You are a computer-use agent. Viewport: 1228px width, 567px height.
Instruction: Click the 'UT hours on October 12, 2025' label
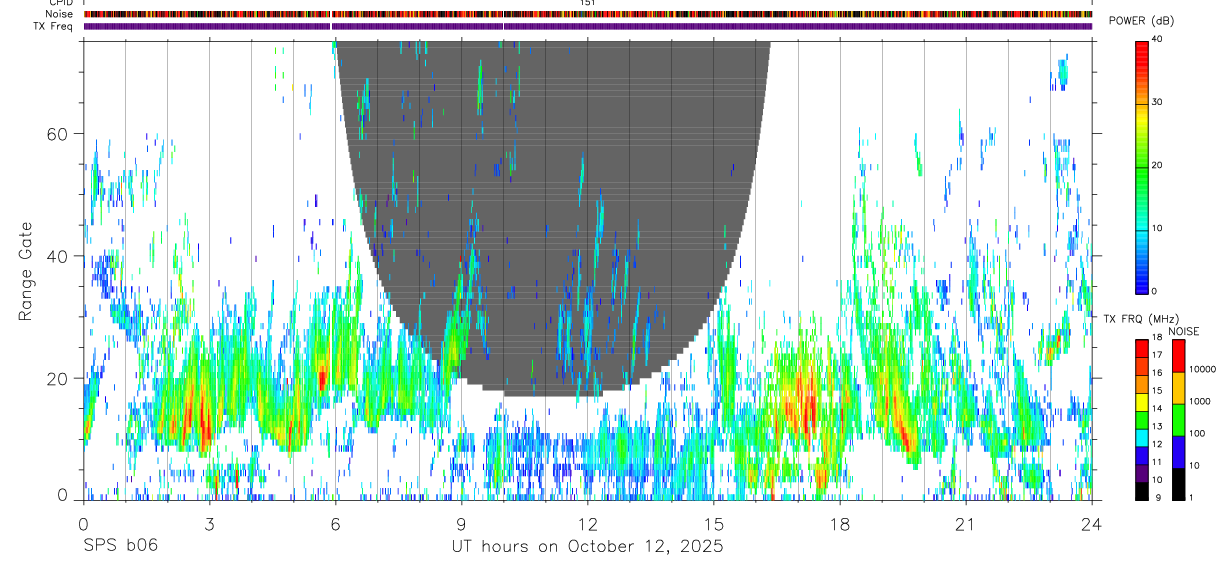pyautogui.click(x=588, y=547)
